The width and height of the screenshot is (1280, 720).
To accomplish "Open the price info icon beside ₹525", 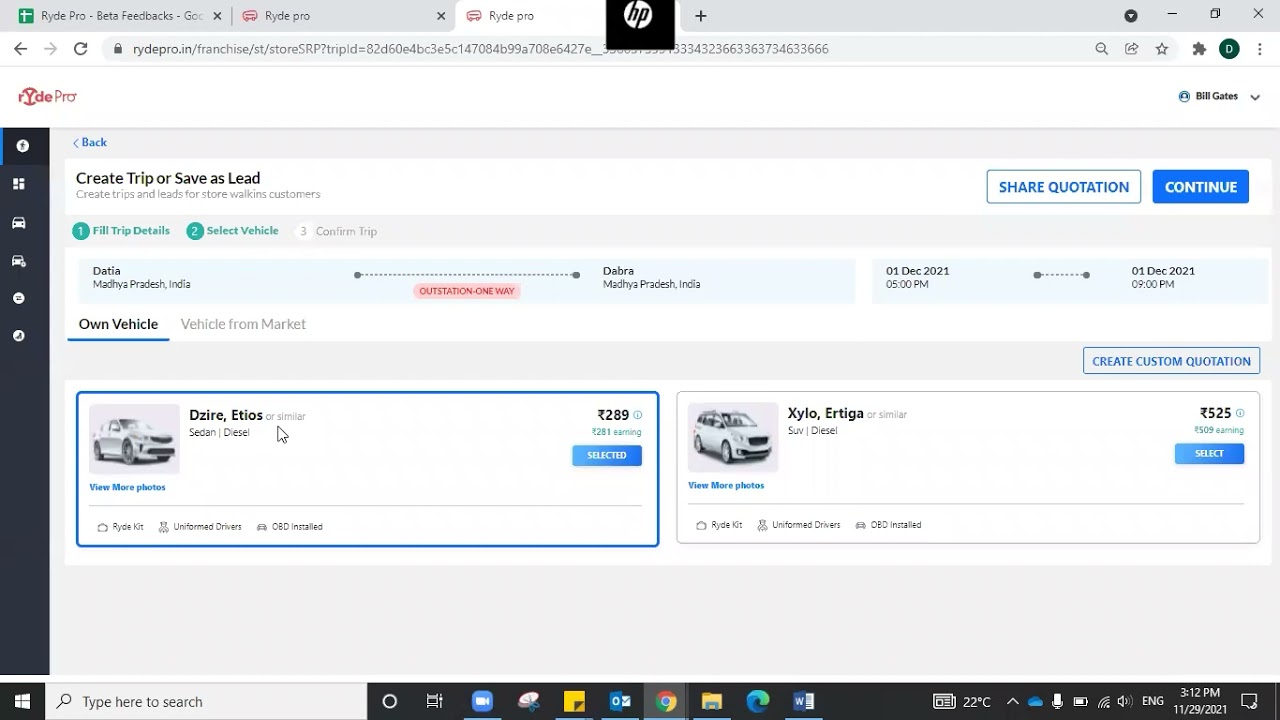I will click(1240, 413).
